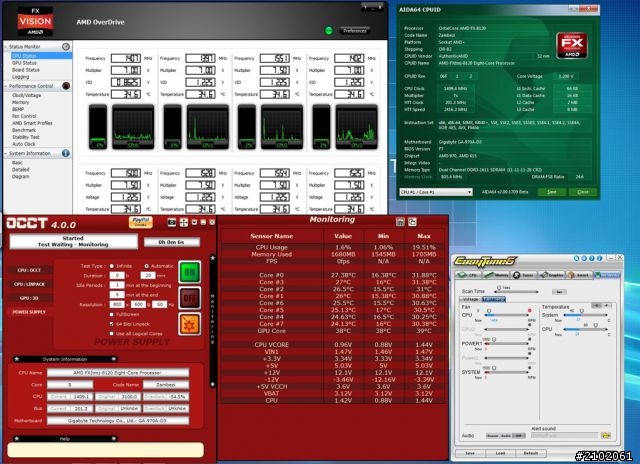This screenshot has width=640, height=464.
Task: Click the Status Monitor gauge icon in OverDrive
Action: click(66, 47)
